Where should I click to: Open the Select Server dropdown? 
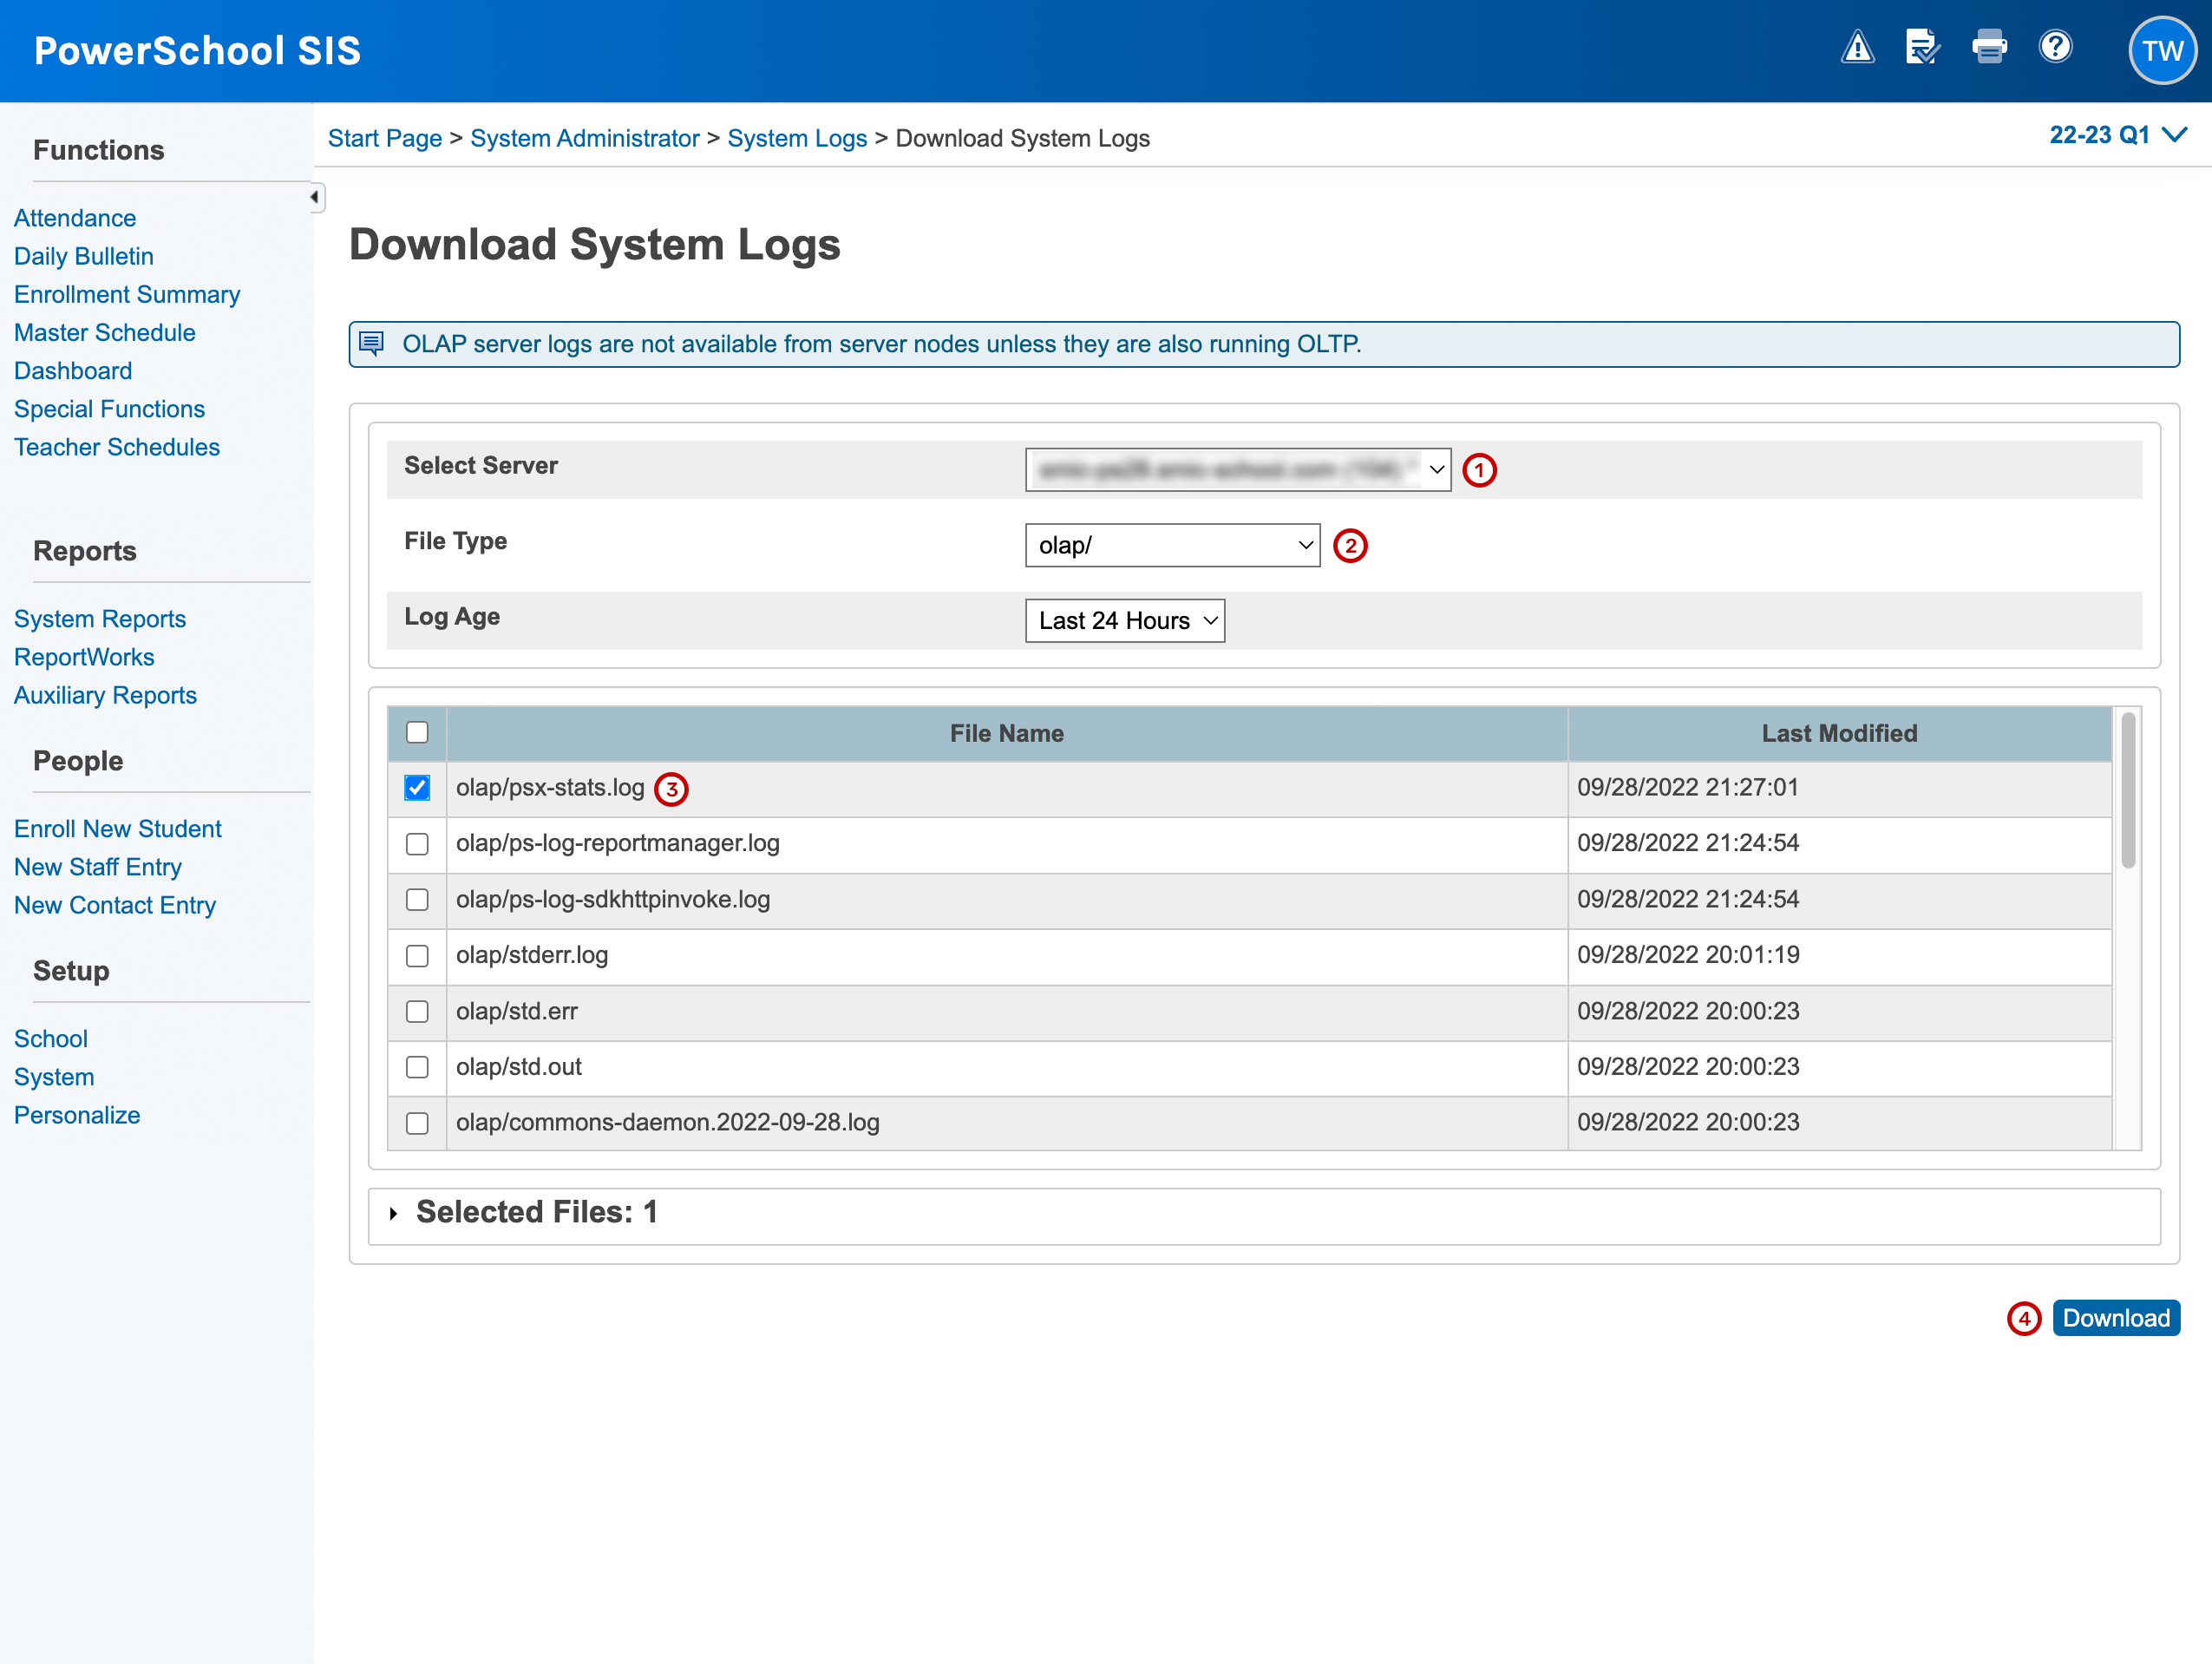pos(1238,469)
